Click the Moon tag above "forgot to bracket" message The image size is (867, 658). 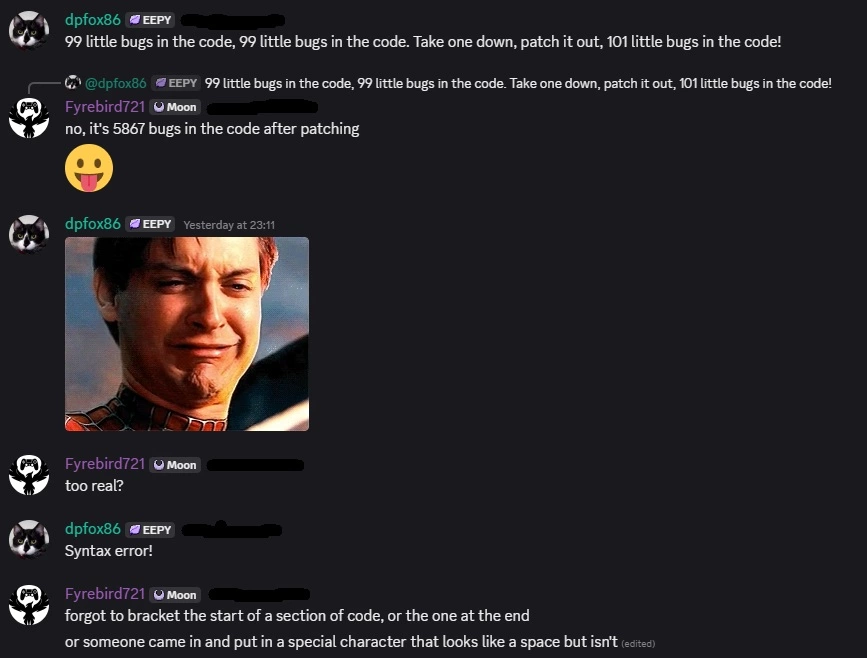pyautogui.click(x=175, y=595)
